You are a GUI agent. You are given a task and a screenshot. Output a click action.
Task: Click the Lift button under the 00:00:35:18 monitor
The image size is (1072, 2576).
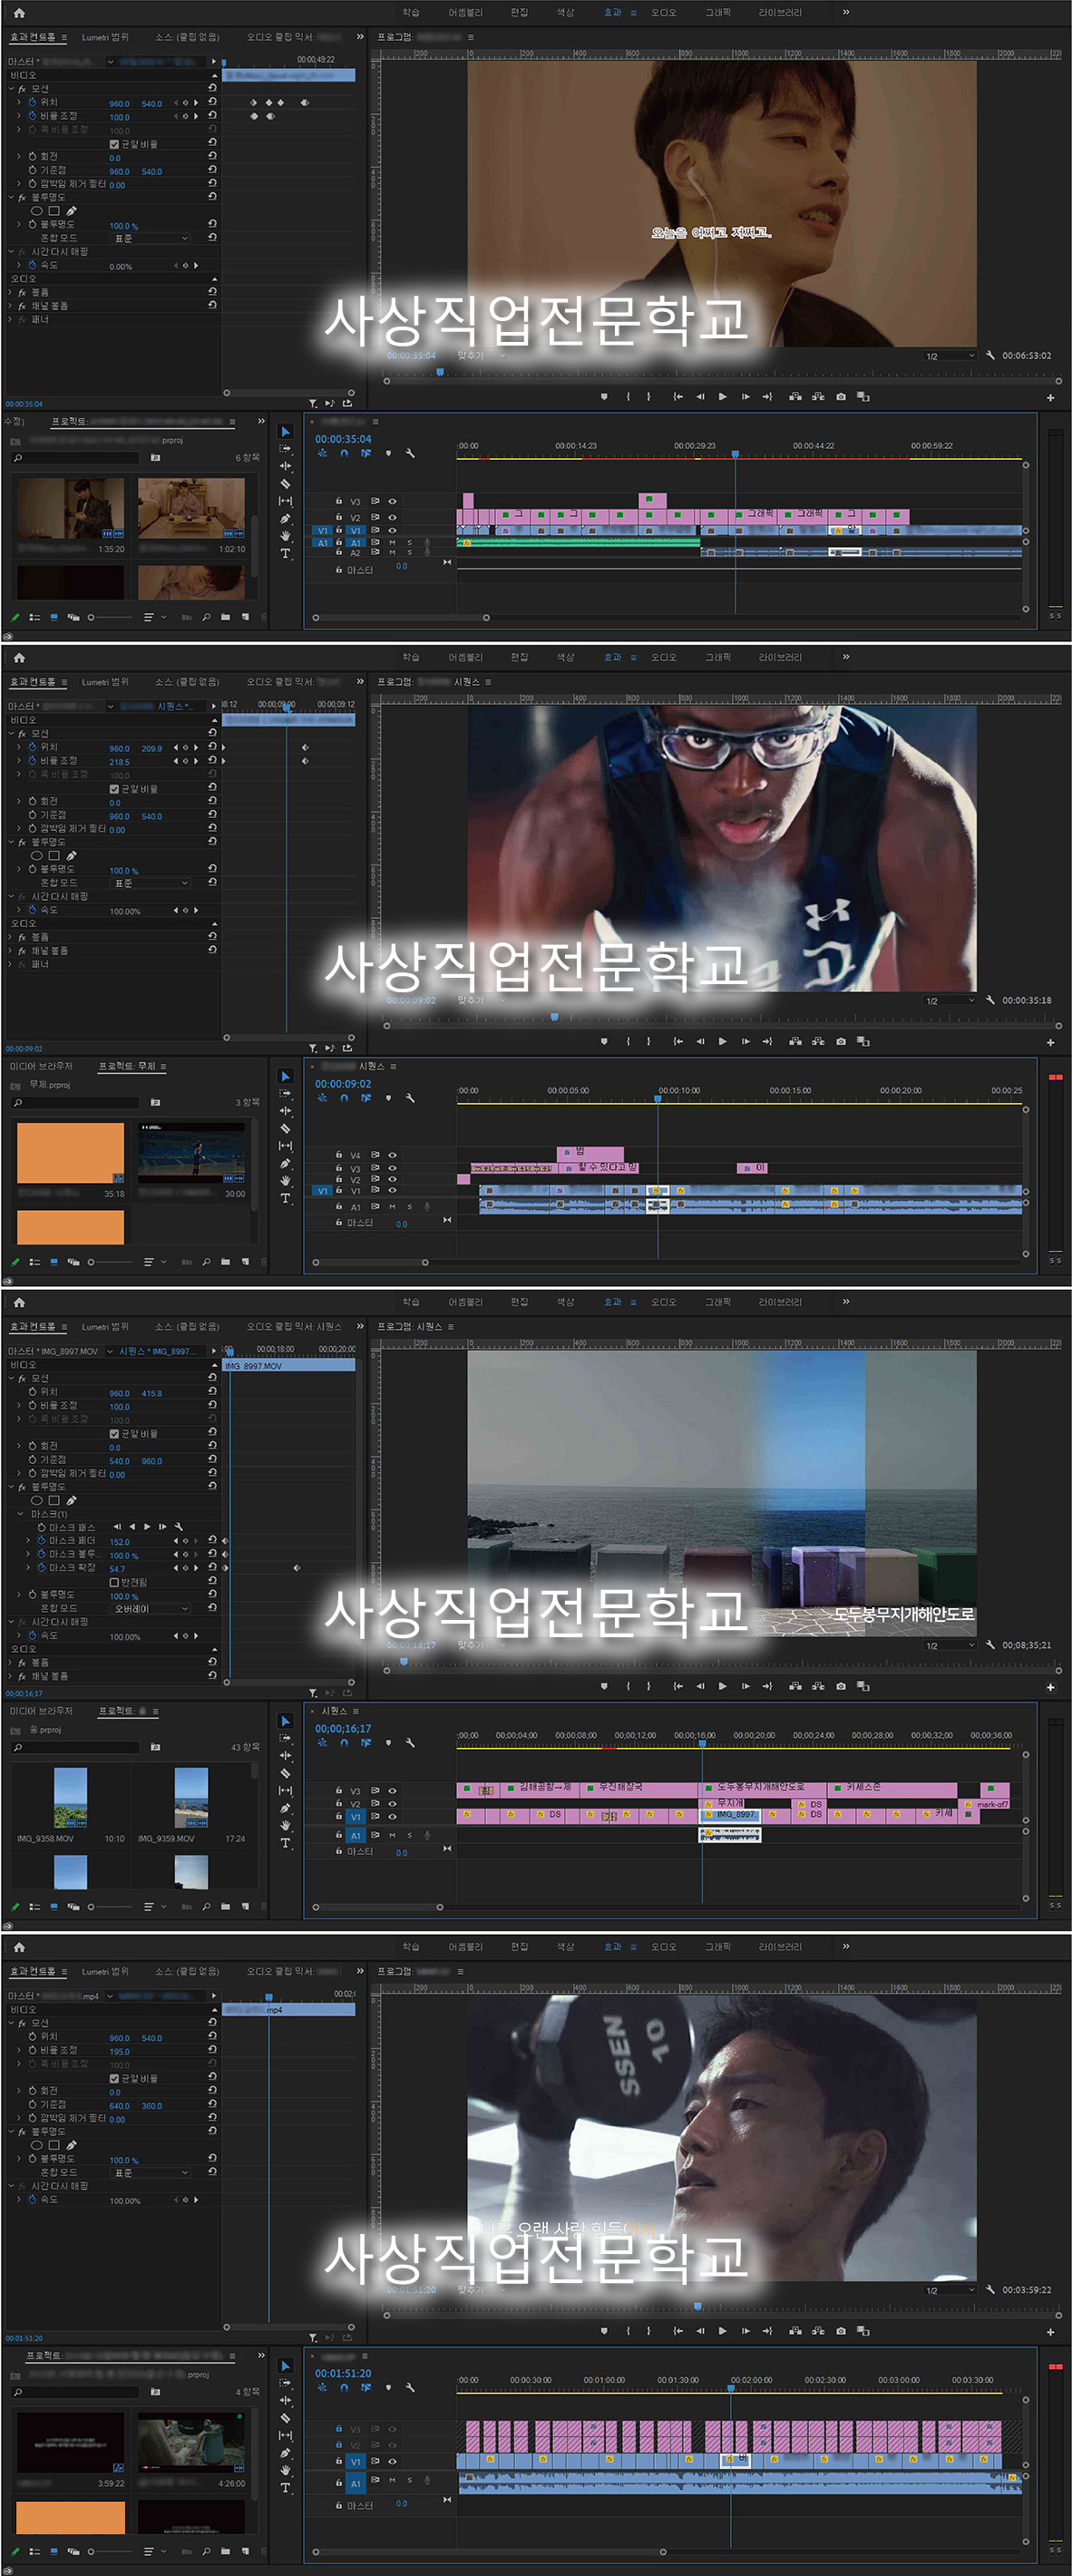tap(795, 1042)
